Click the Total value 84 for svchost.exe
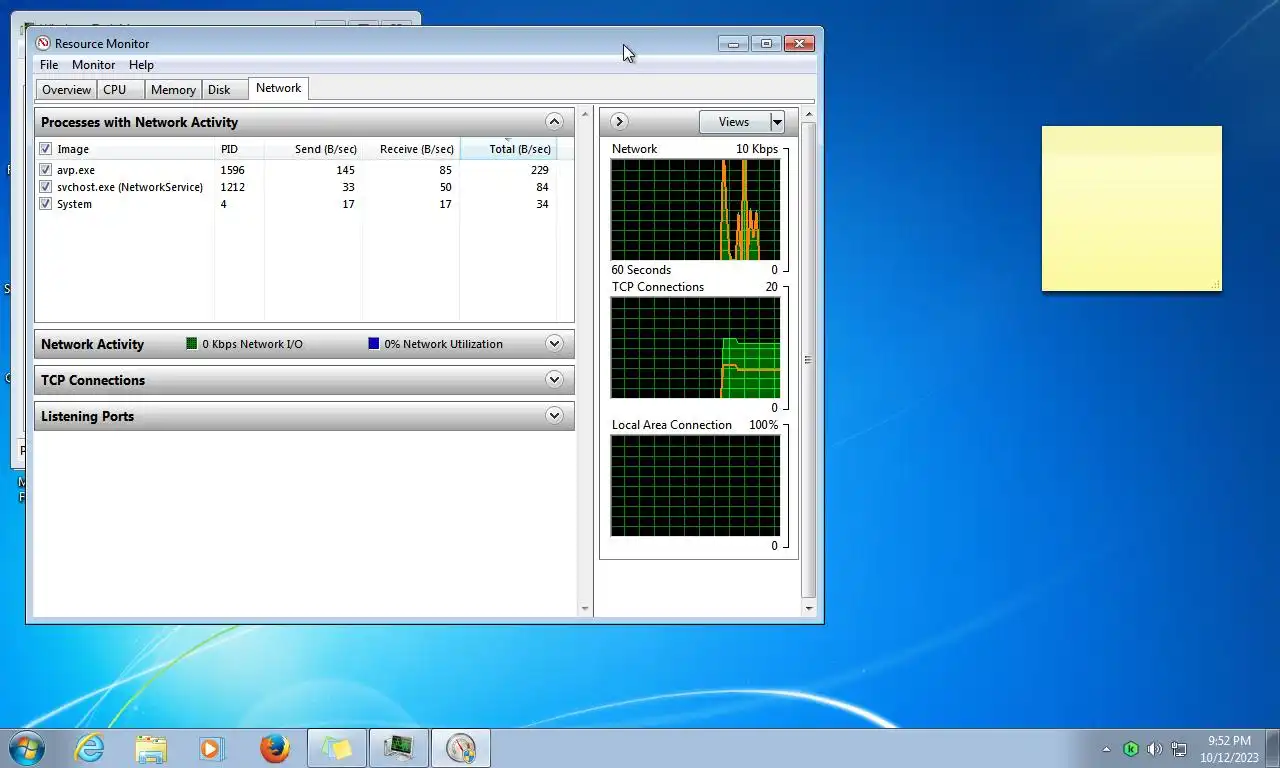Image resolution: width=1280 pixels, height=768 pixels. pyautogui.click(x=542, y=187)
